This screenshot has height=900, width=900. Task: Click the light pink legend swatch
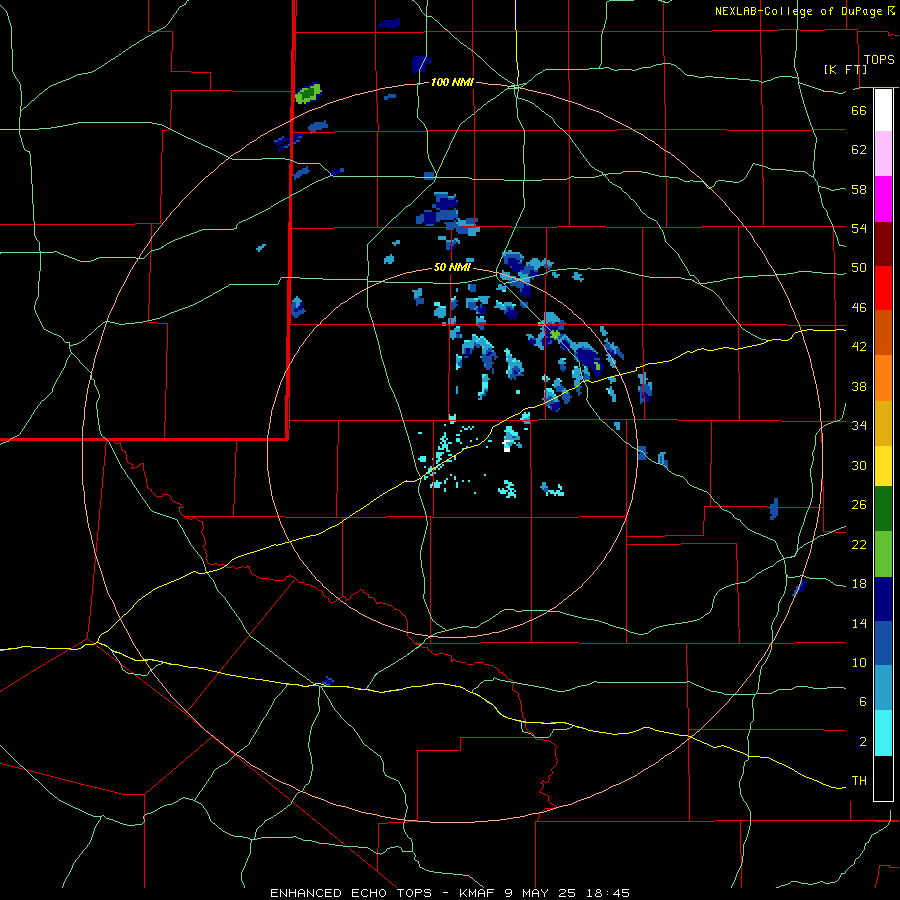[x=883, y=154]
